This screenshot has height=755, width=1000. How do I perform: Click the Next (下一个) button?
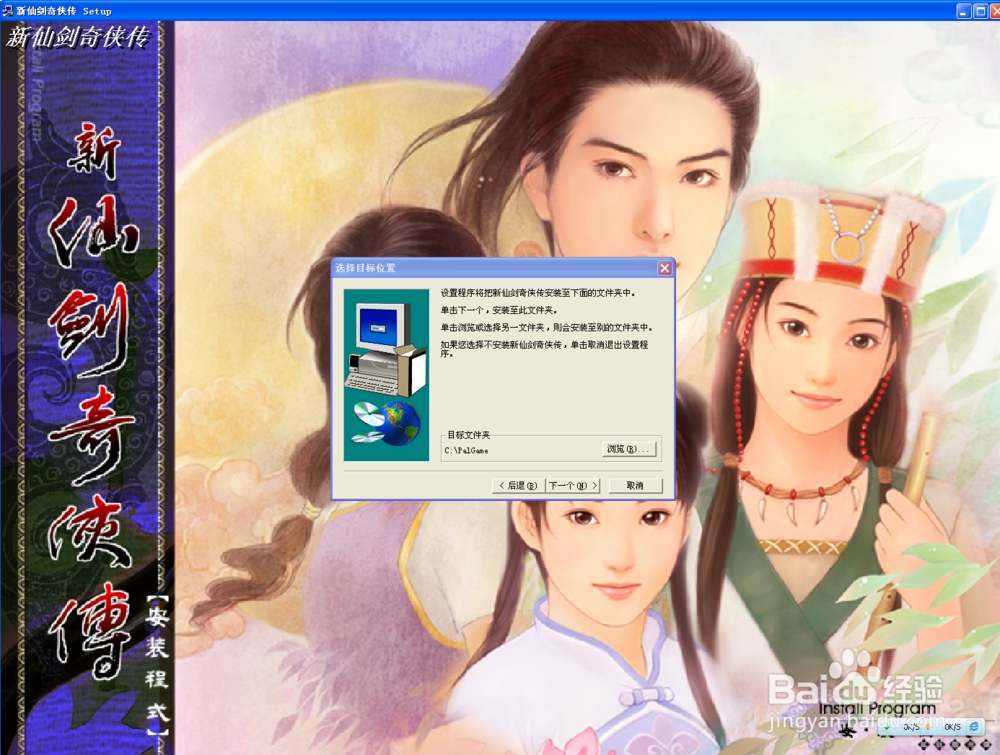[573, 485]
